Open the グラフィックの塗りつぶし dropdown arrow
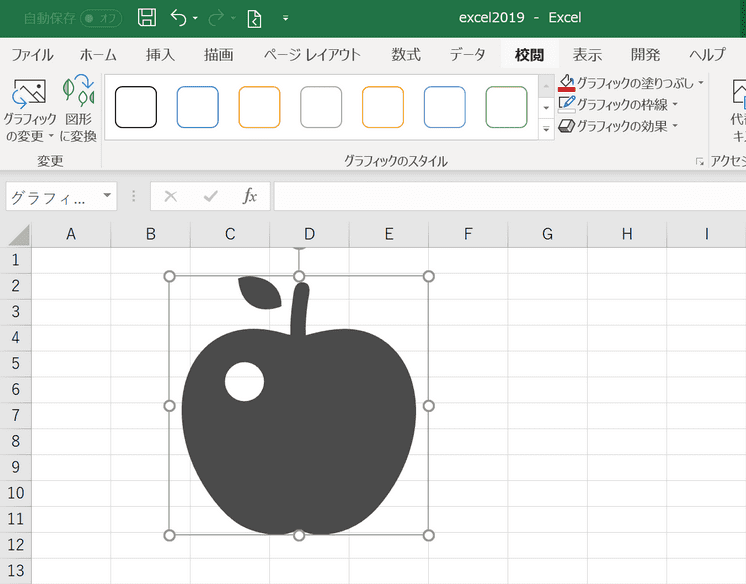The image size is (746, 584). pos(701,83)
